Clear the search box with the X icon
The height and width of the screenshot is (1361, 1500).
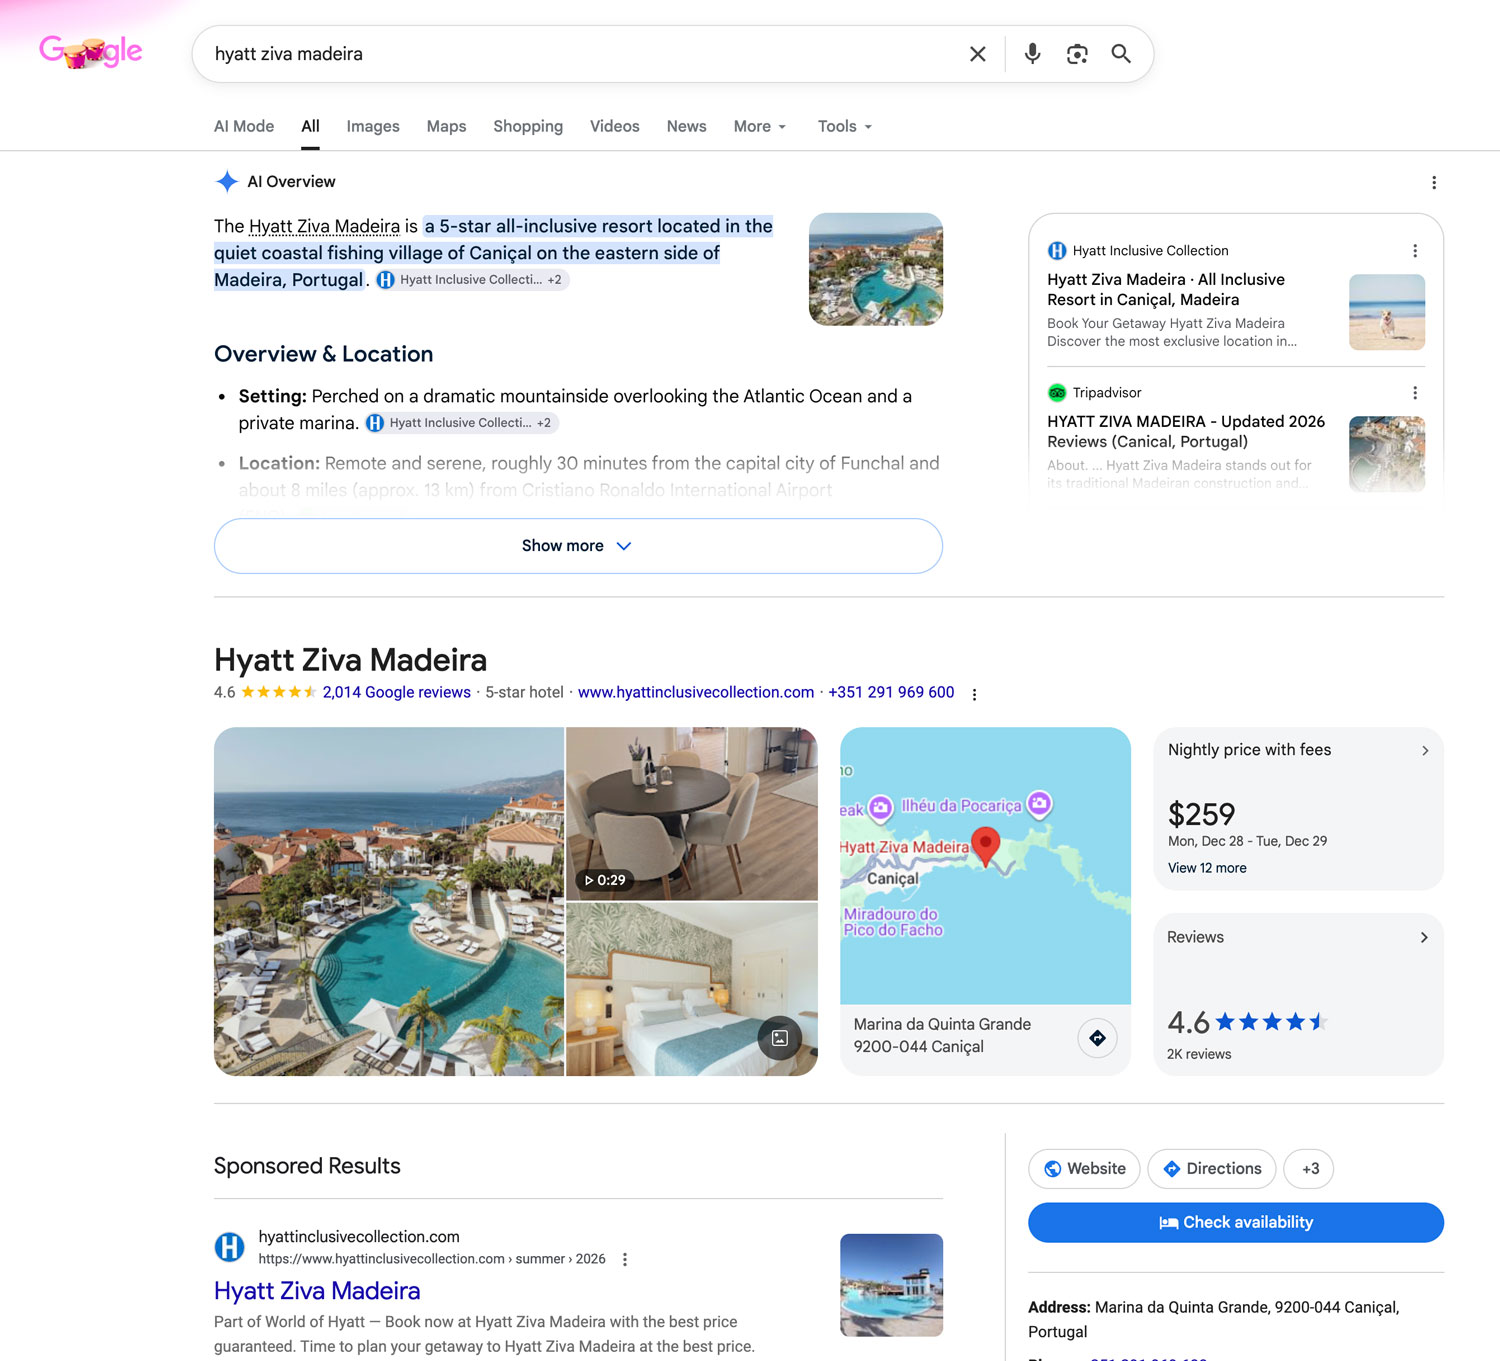978,54
